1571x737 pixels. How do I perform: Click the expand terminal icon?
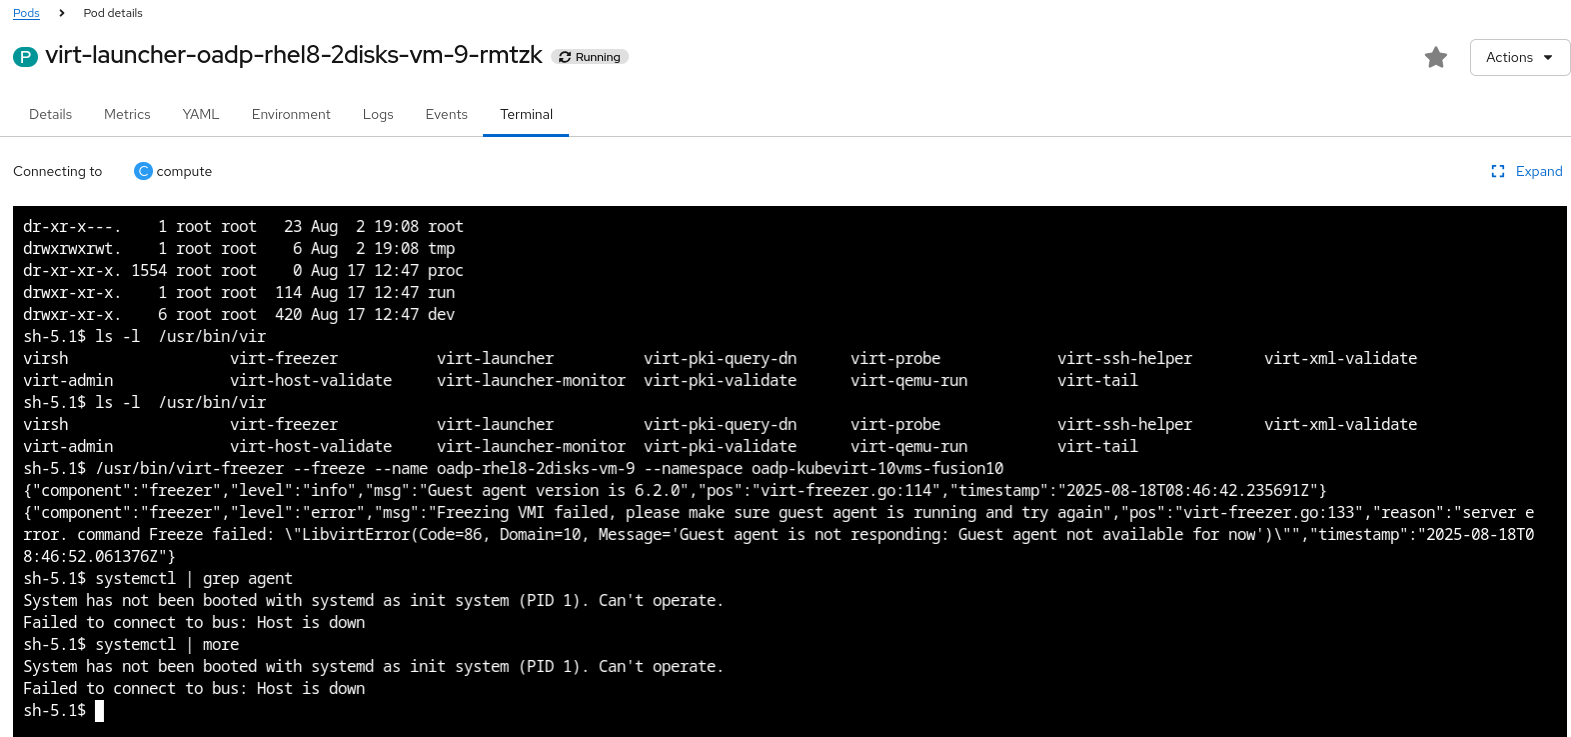click(x=1497, y=172)
